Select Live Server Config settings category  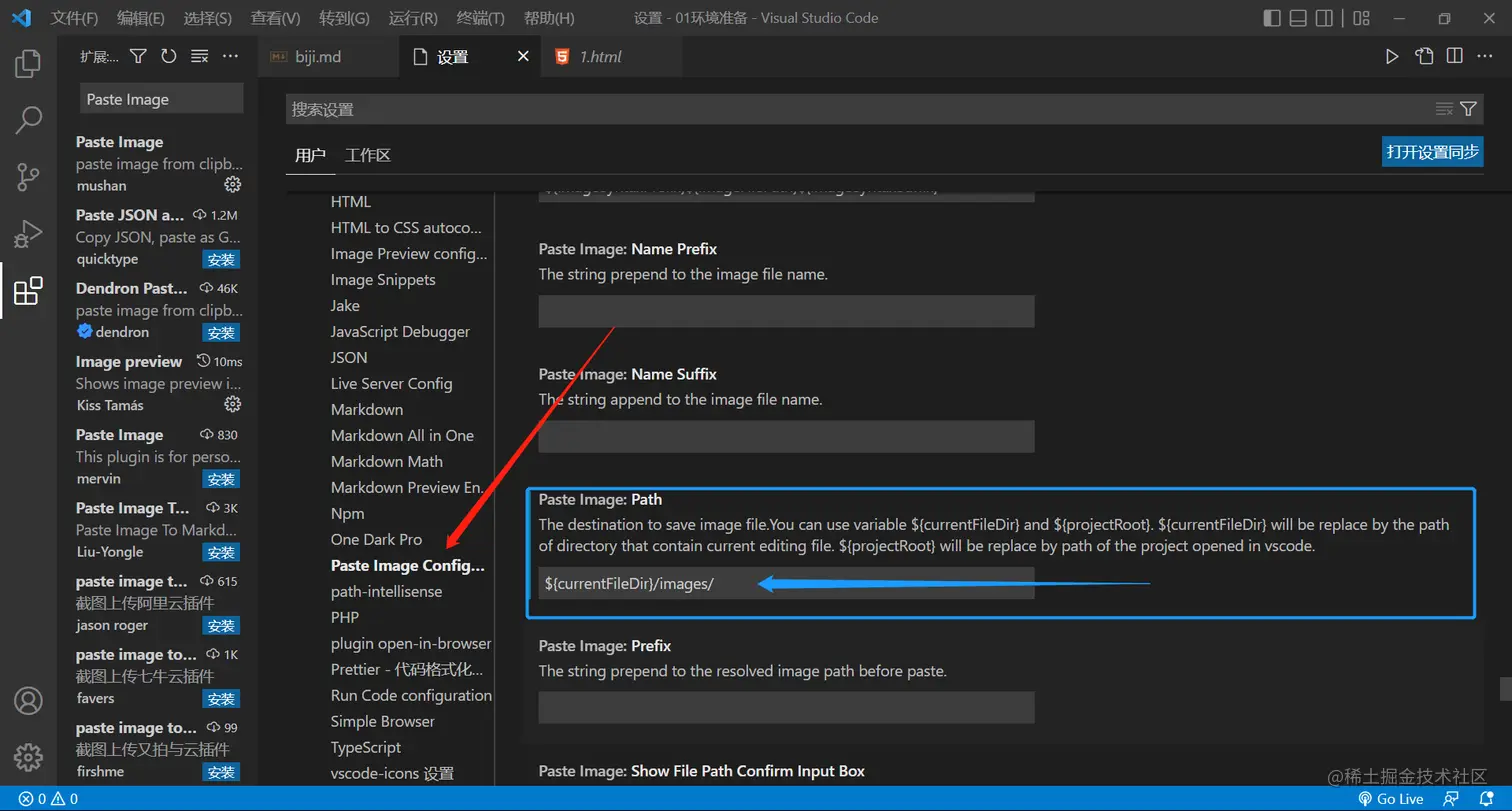point(391,383)
